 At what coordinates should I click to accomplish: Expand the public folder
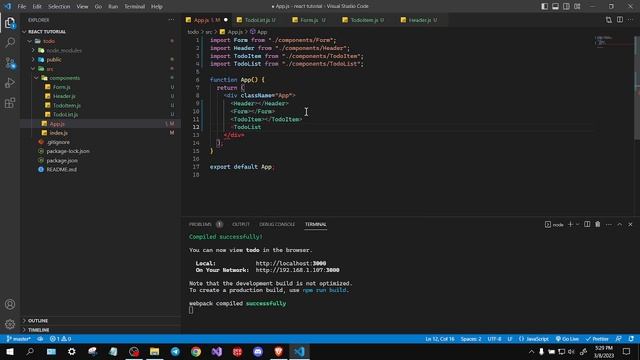[x=33, y=60]
